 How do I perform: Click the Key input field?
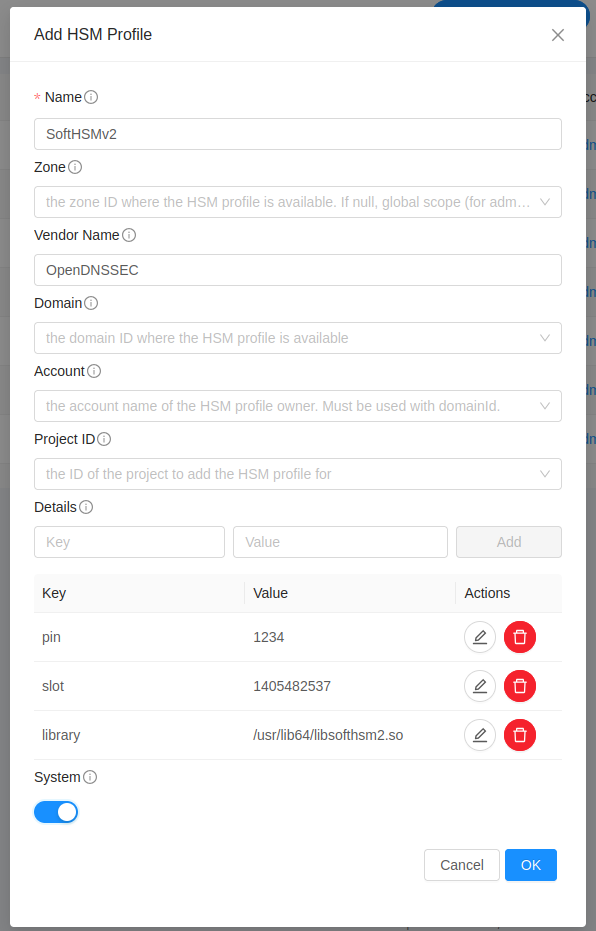128,541
